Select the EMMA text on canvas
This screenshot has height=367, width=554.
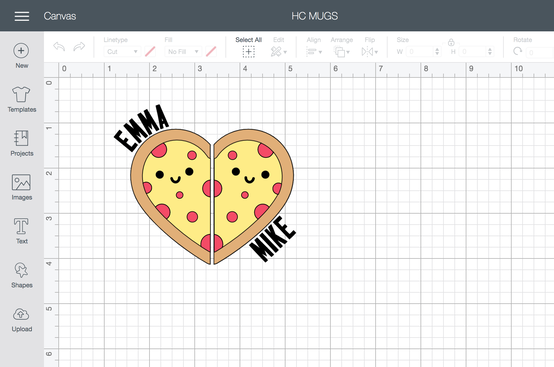coord(141,128)
